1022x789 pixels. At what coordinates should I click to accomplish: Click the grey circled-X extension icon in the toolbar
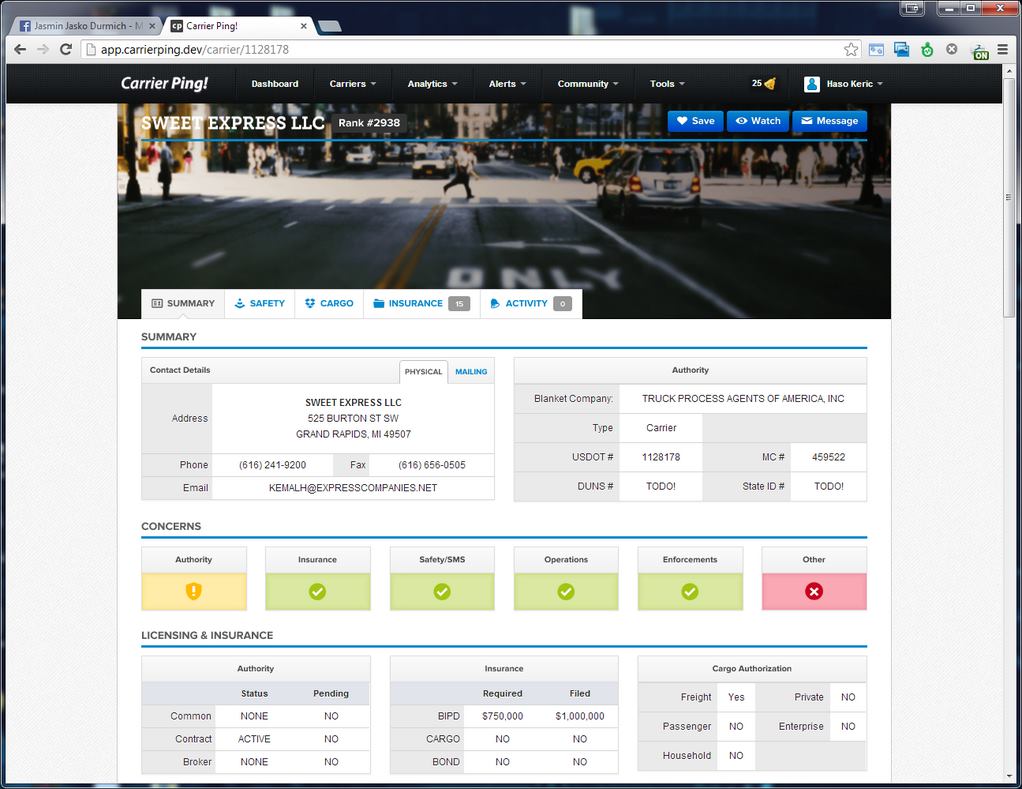click(952, 49)
